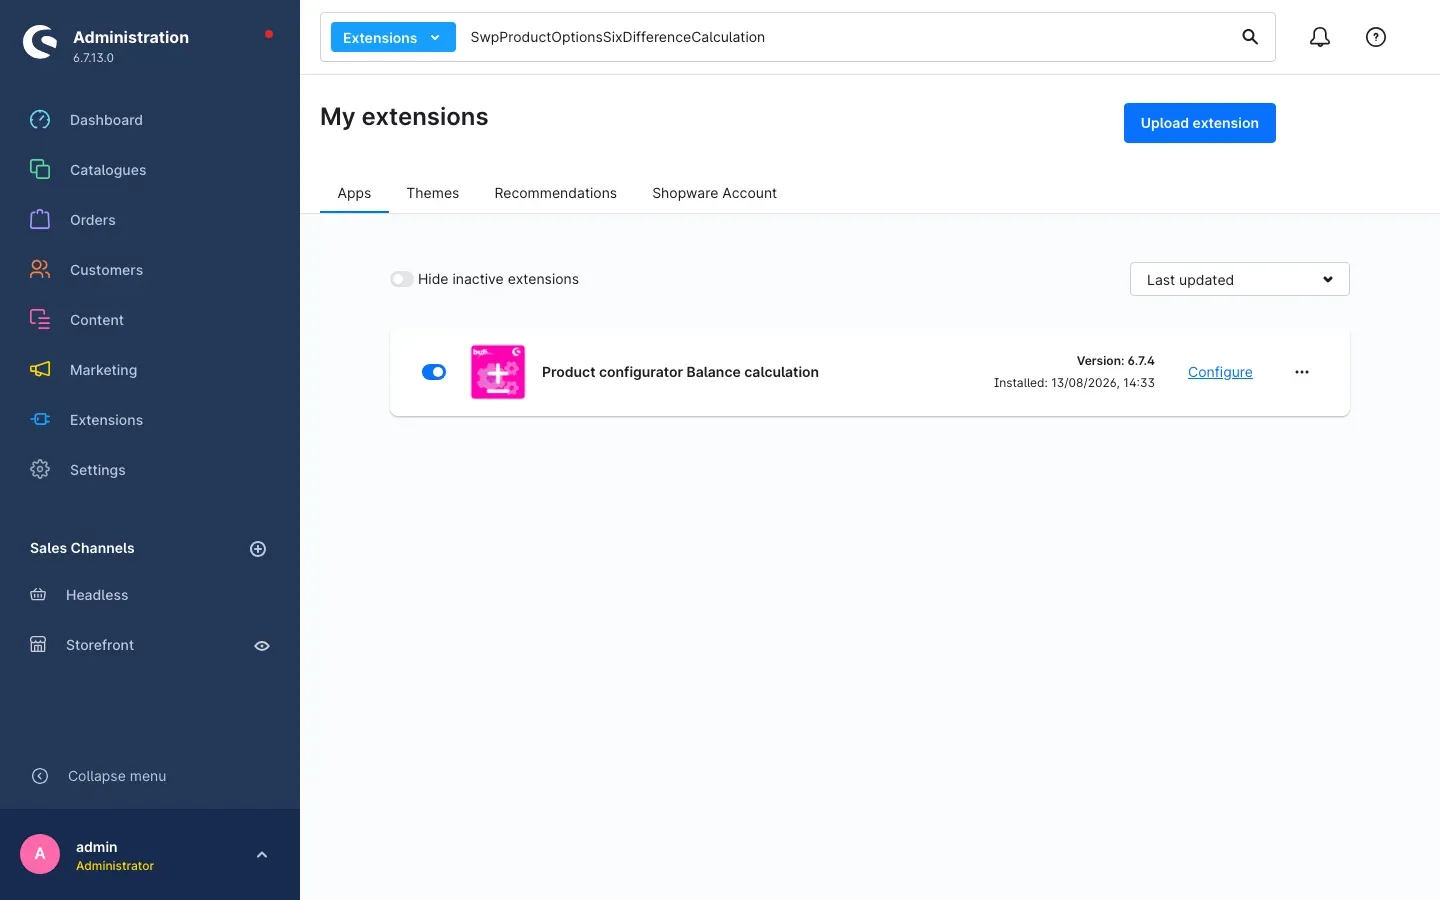Viewport: 1440px width, 900px height.
Task: Toggle Hide inactive extensions switch
Action: (402, 279)
